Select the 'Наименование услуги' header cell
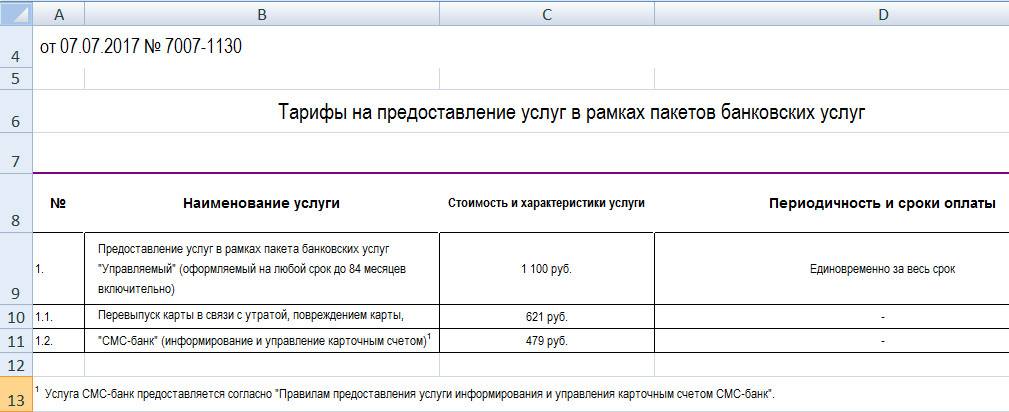This screenshot has width=1009, height=412. pos(261,204)
